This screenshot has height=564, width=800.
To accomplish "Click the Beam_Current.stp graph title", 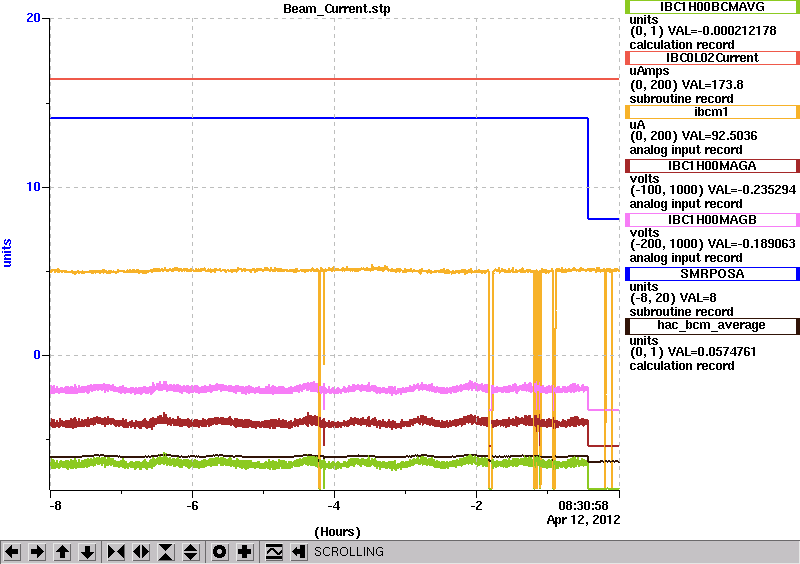I will [x=337, y=9].
